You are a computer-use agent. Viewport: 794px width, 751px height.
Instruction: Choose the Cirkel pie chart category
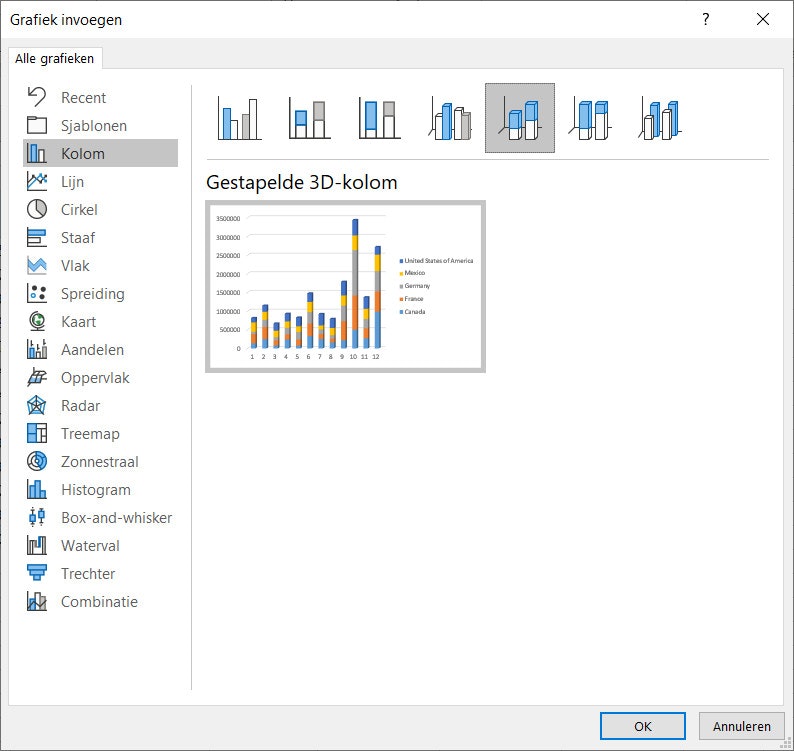(x=100, y=209)
